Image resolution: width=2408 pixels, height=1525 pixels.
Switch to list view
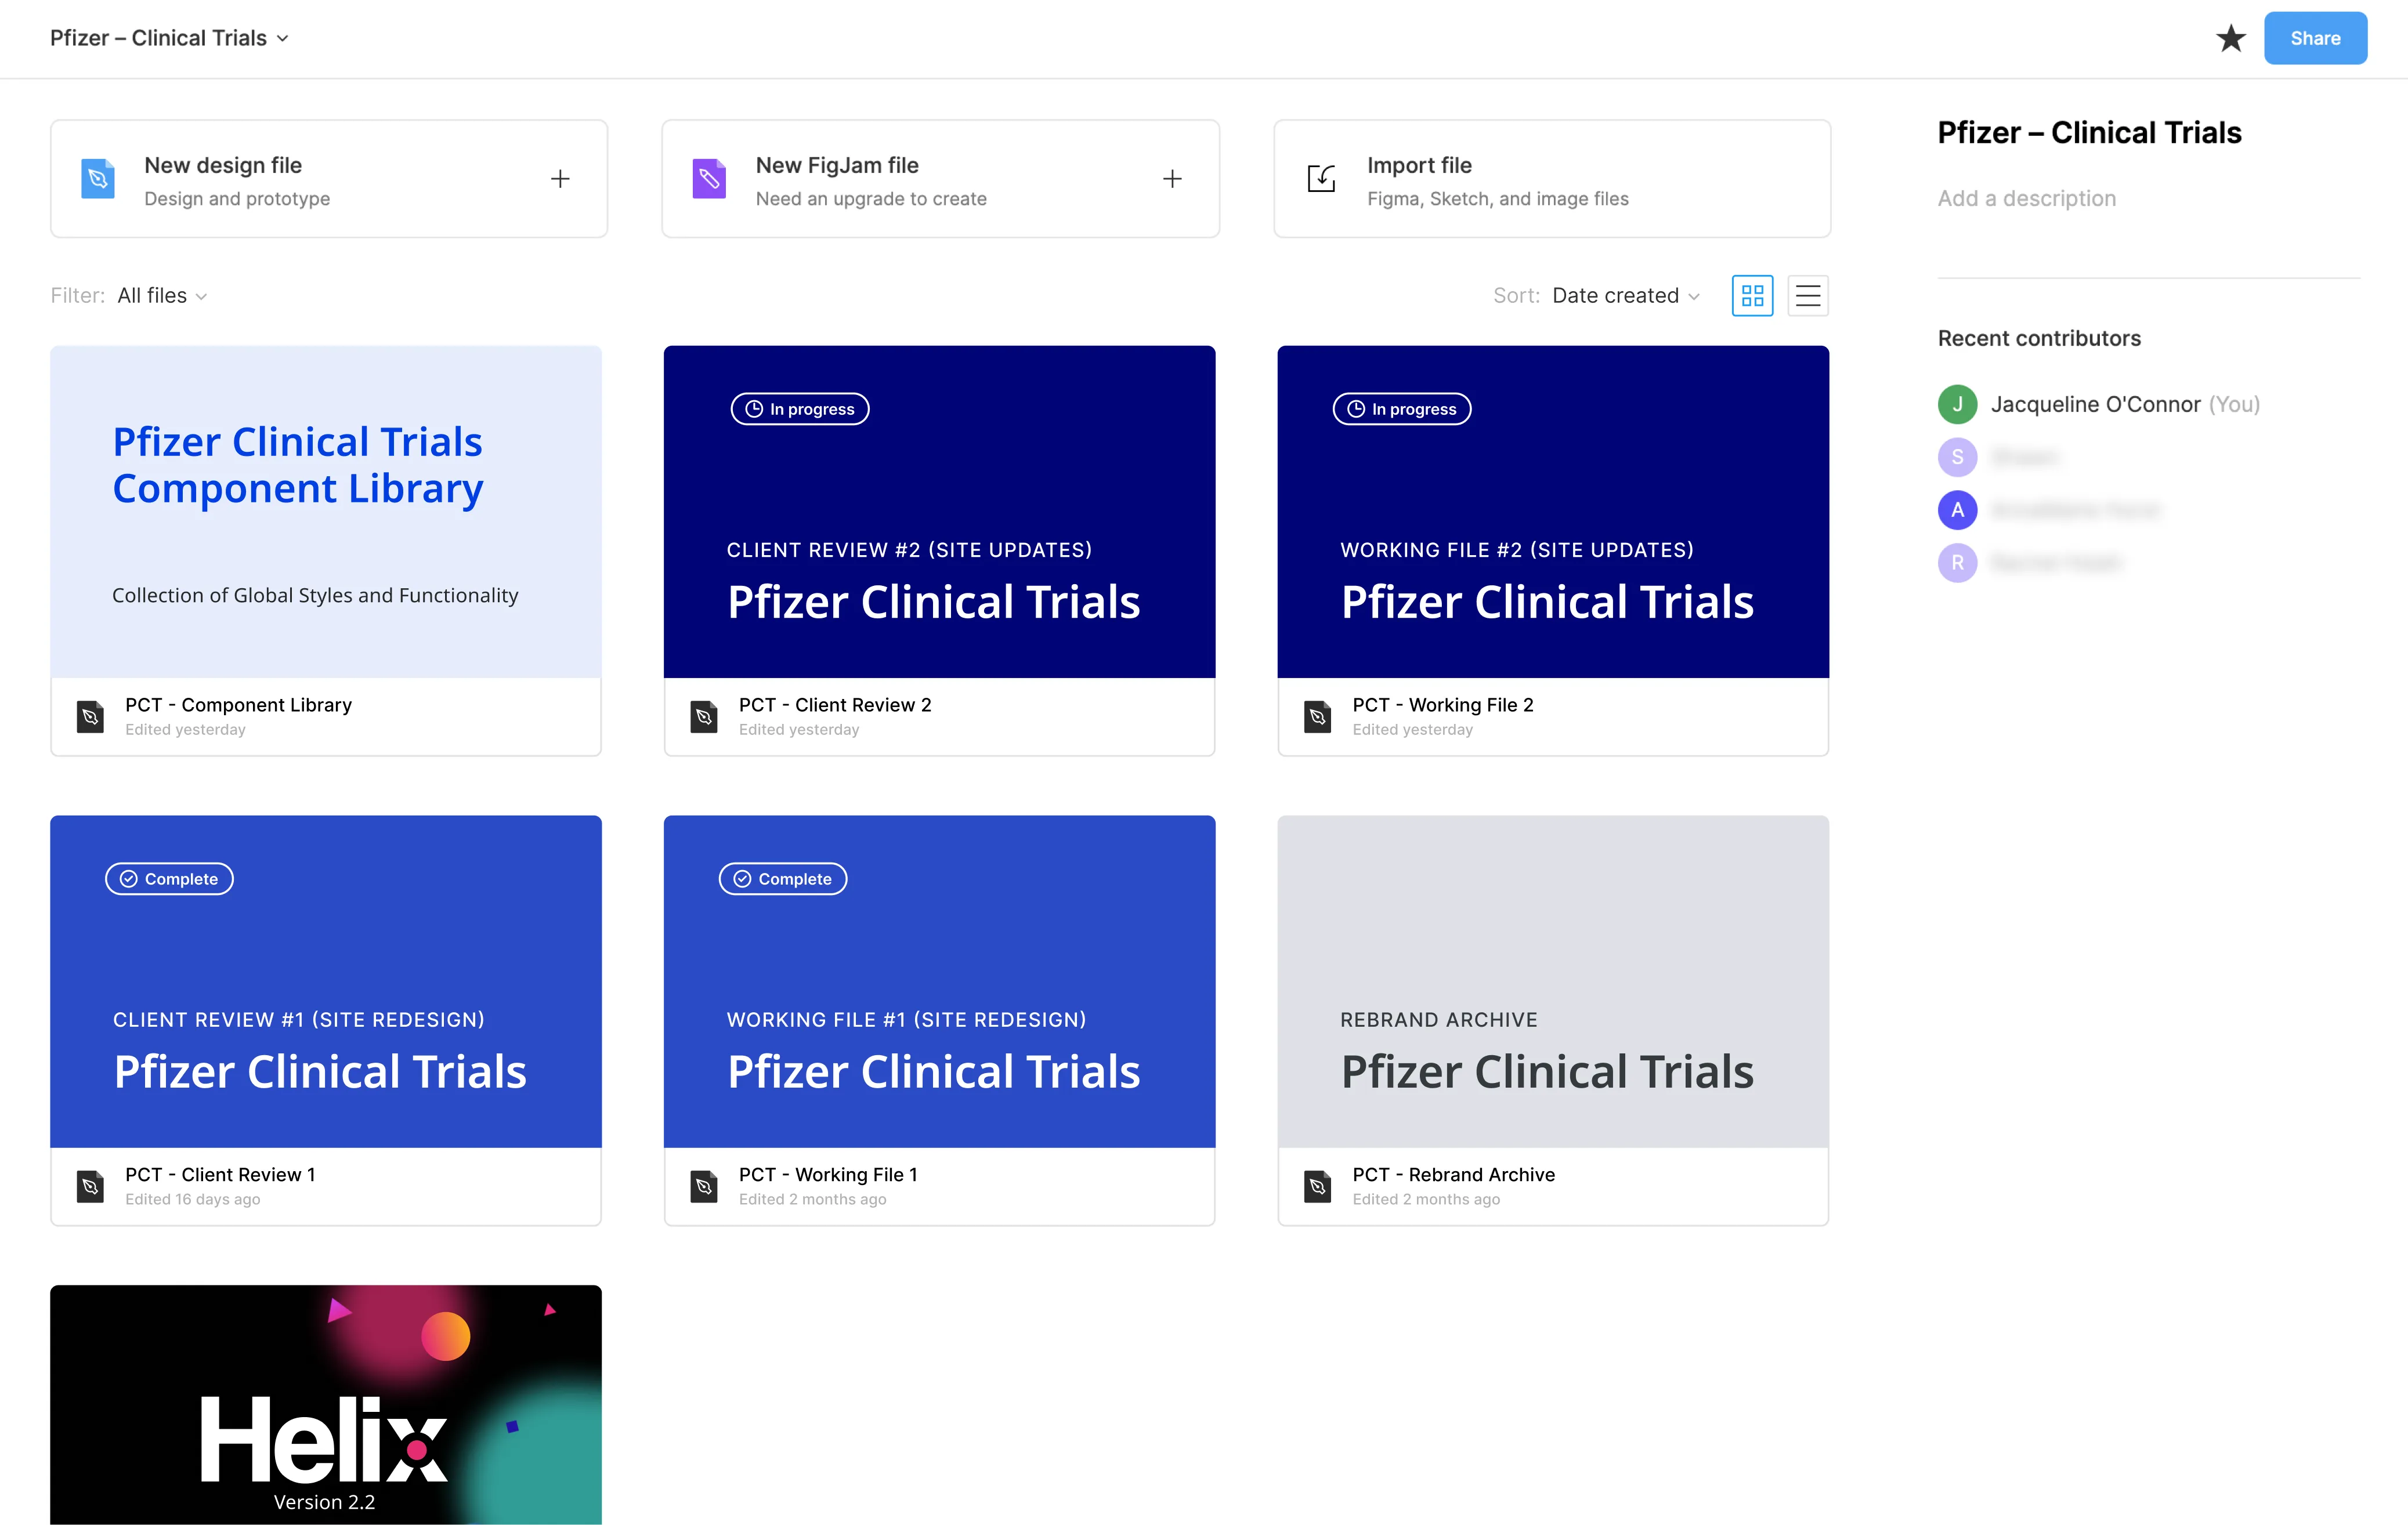point(1808,295)
